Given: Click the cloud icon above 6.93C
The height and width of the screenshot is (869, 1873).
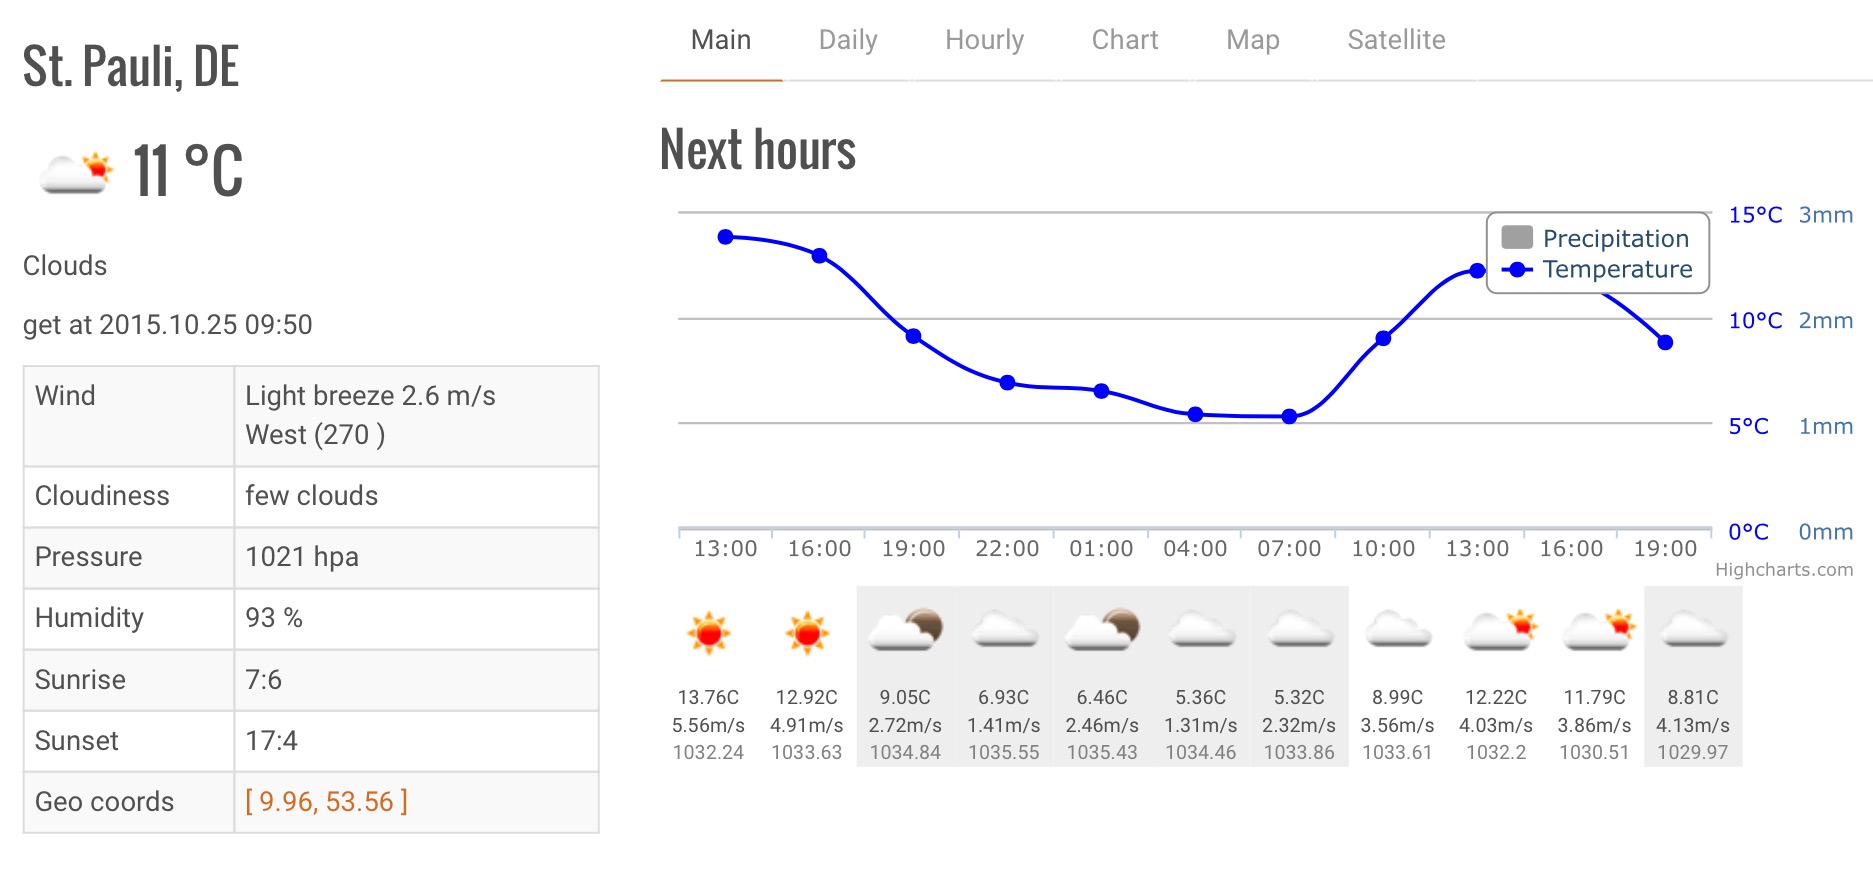Looking at the screenshot, I should click(x=1004, y=630).
